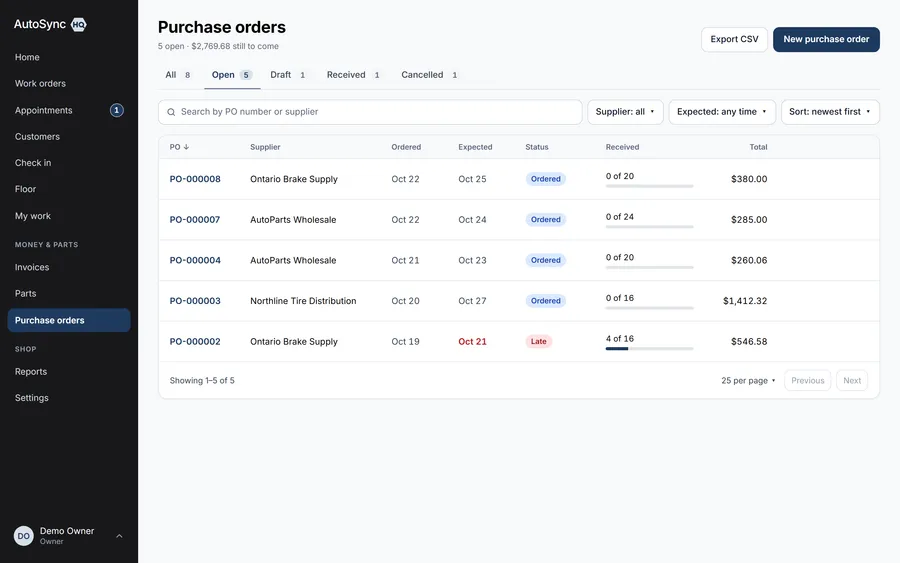Screen dimensions: 900x563
Task: Click the Next page button
Action: pos(852,380)
